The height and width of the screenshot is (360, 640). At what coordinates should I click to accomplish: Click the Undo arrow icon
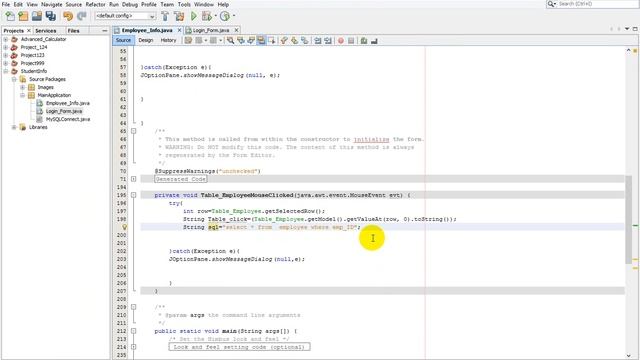click(68, 16)
